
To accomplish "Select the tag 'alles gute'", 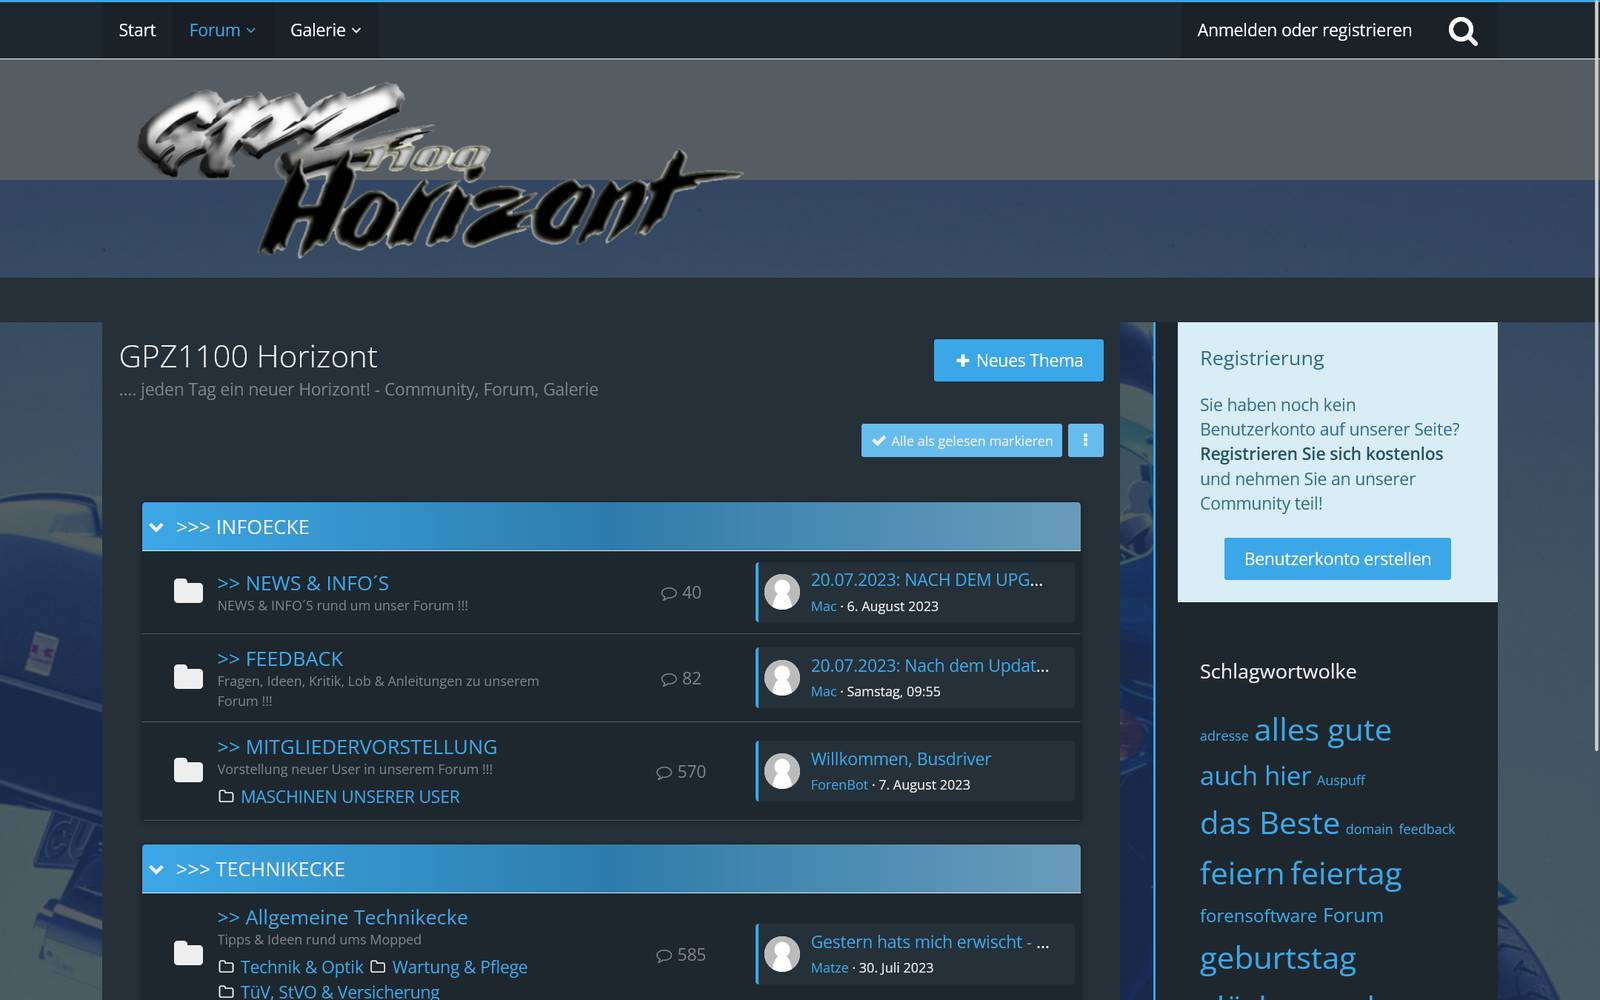I will (x=1322, y=730).
